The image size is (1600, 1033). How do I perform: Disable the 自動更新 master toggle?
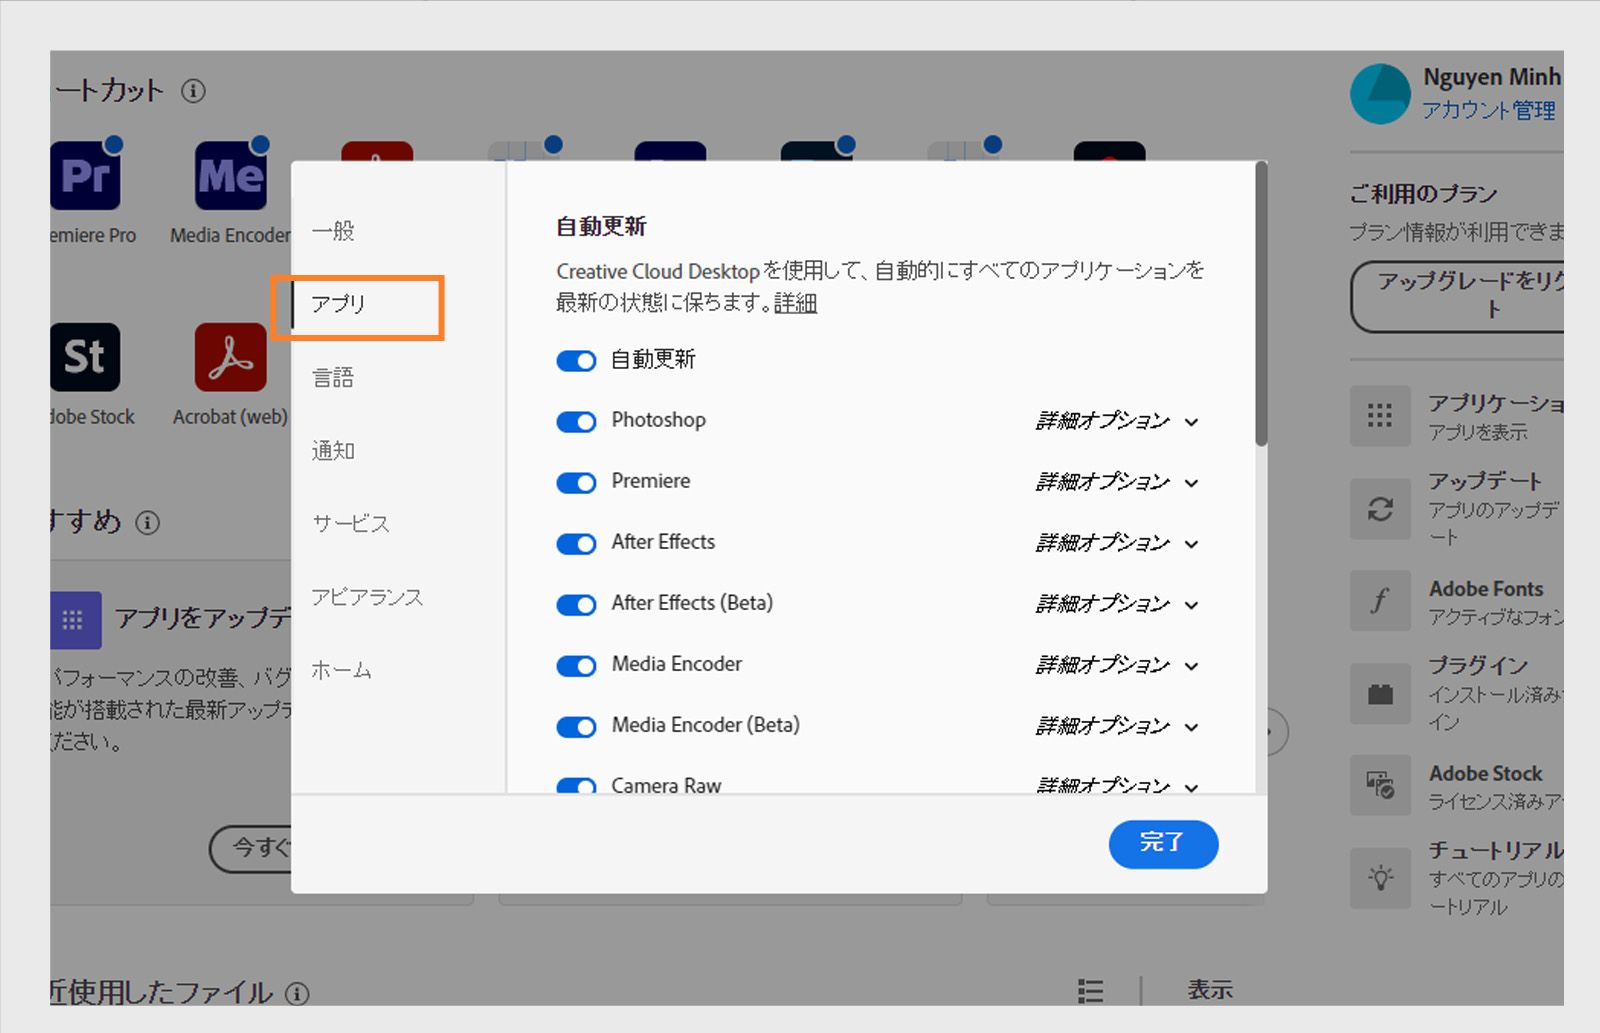575,360
